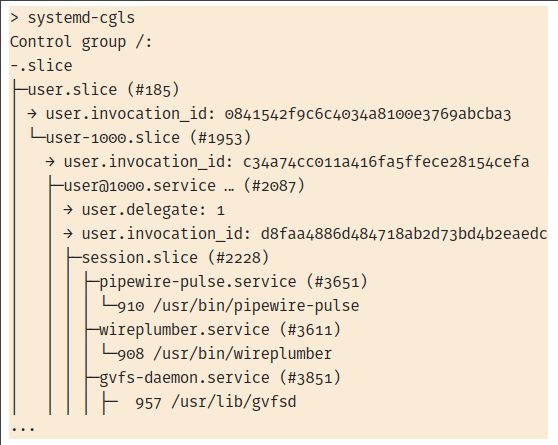
Task: Click pipewire-pulse.service (#3651) entry
Action: tap(233, 282)
